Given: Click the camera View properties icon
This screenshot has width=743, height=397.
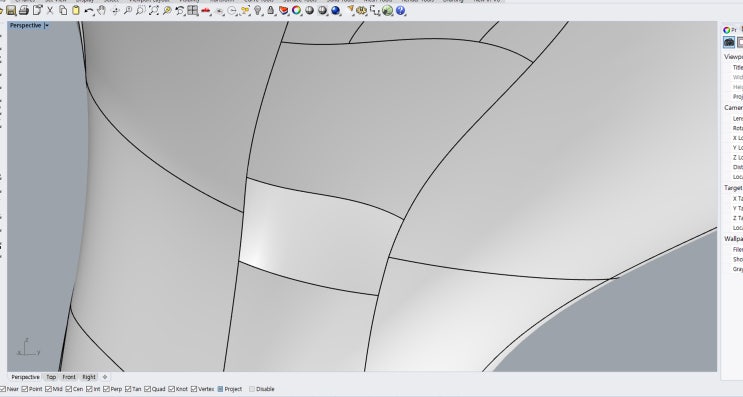Looking at the screenshot, I should [729, 43].
